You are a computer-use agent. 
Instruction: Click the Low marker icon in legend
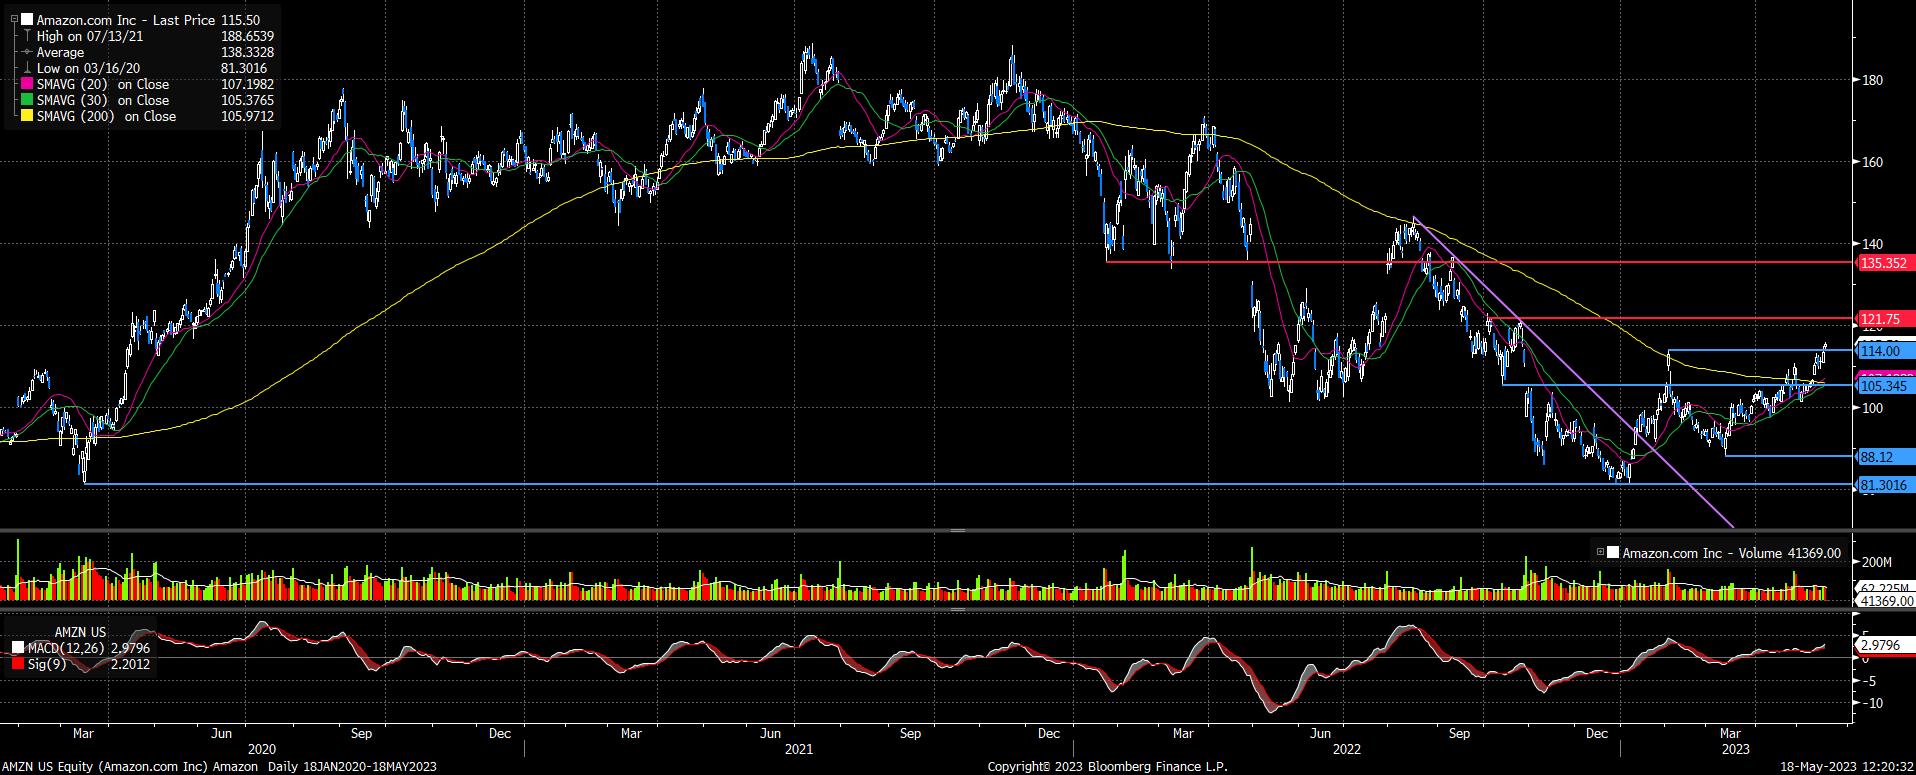[x=26, y=68]
